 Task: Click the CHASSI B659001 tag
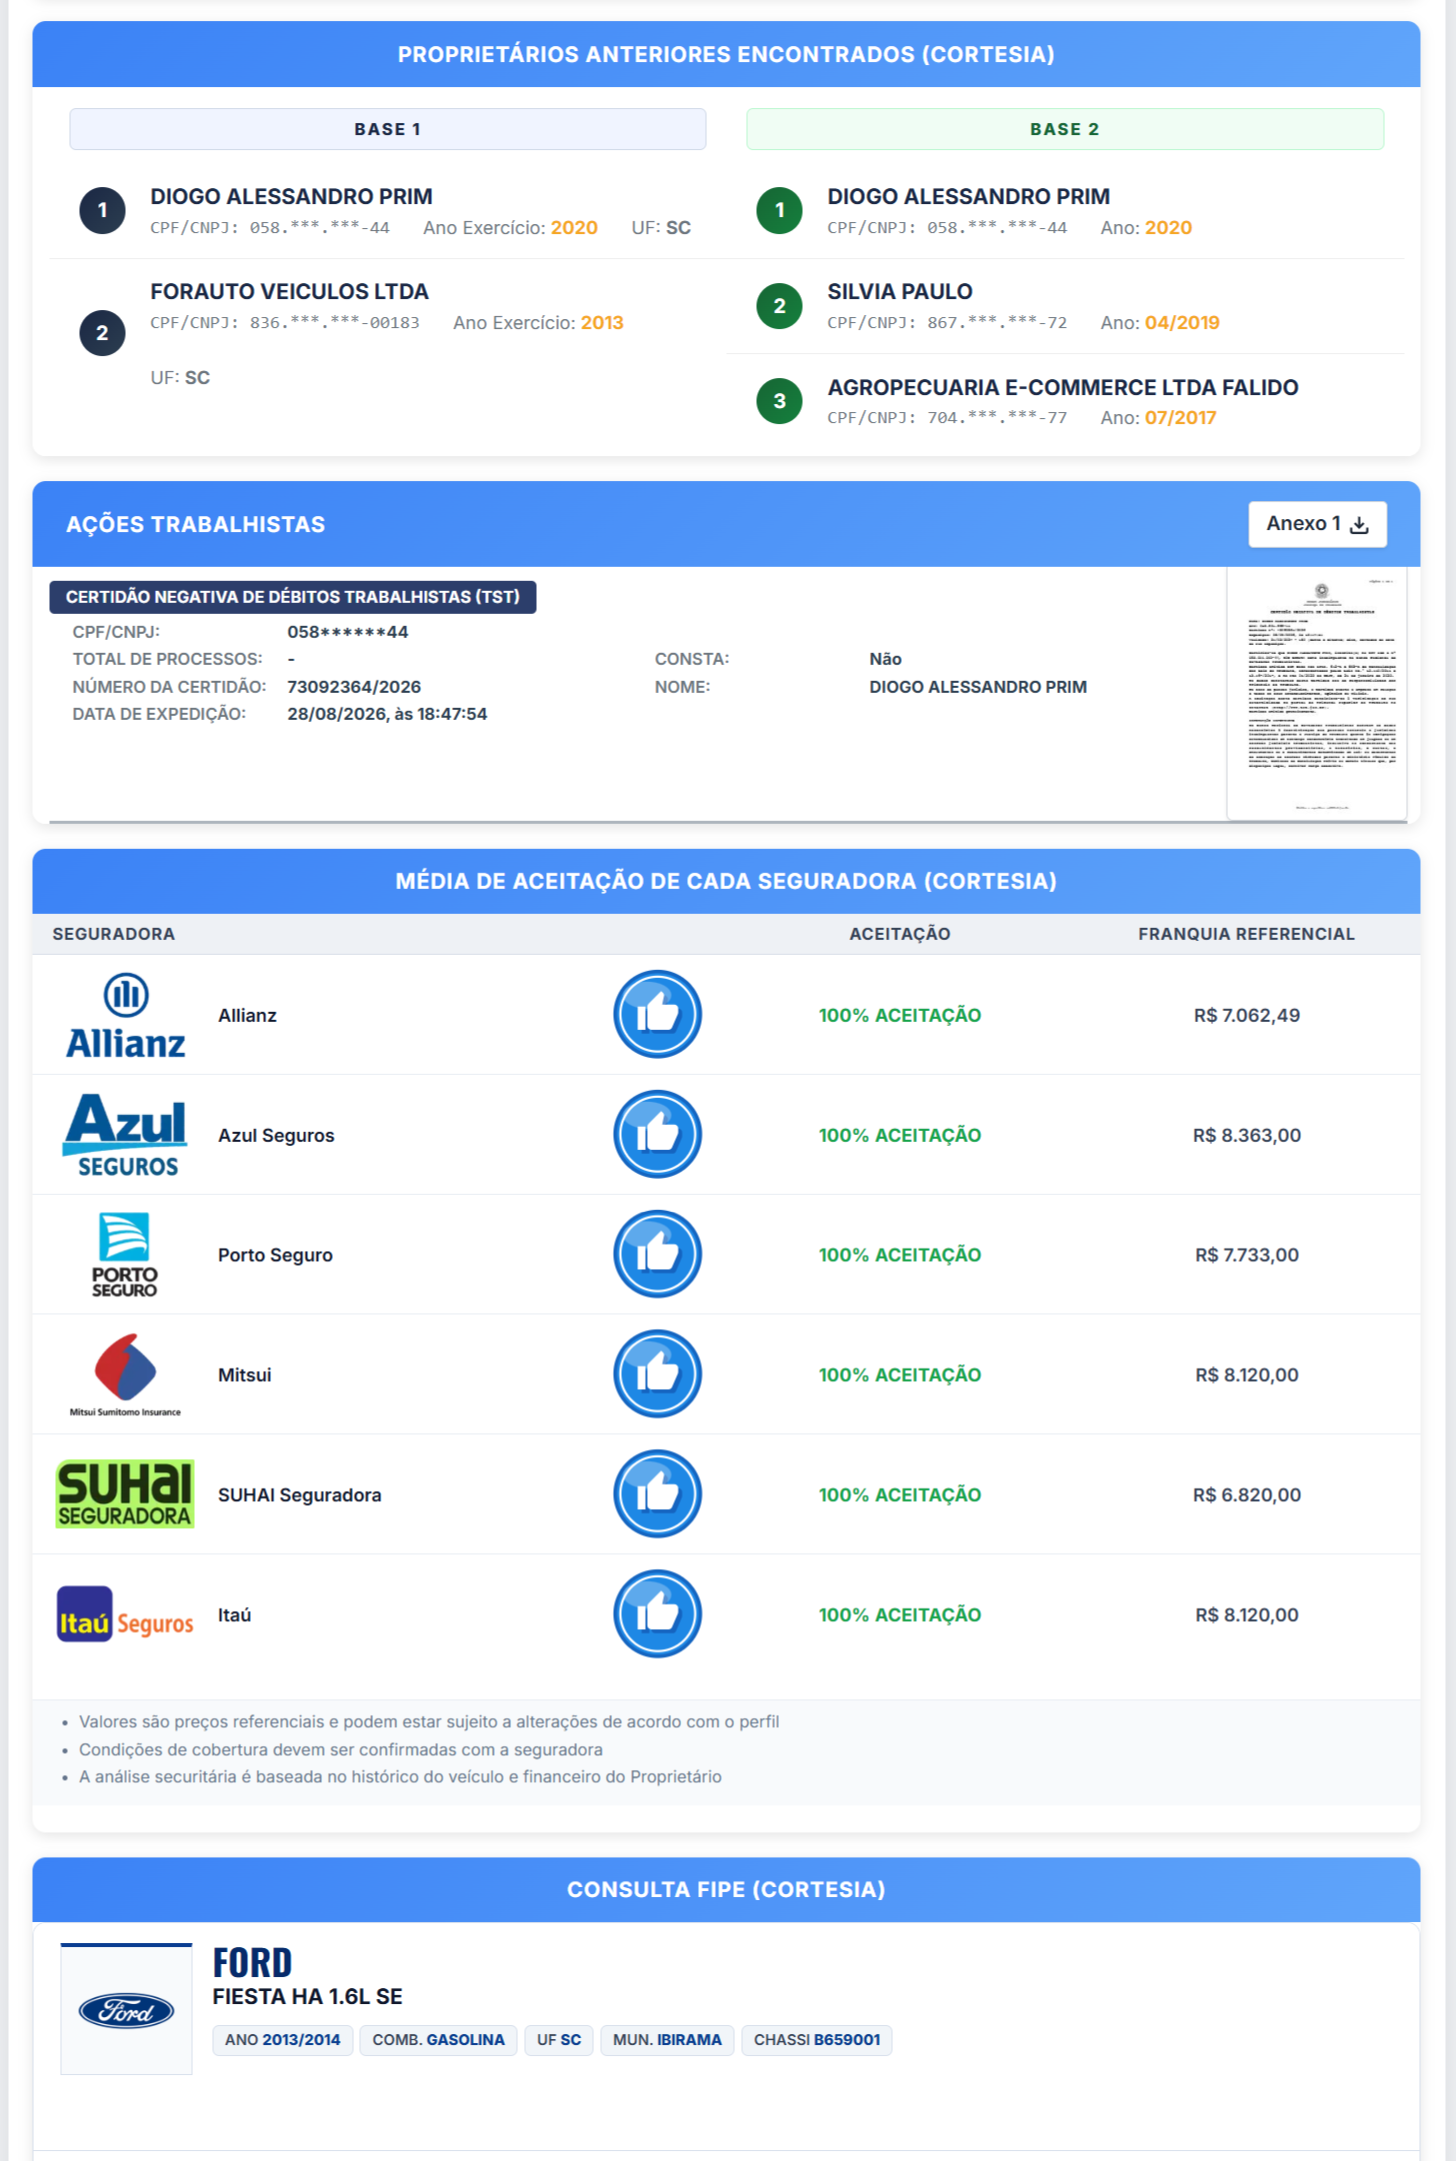pyautogui.click(x=817, y=2040)
